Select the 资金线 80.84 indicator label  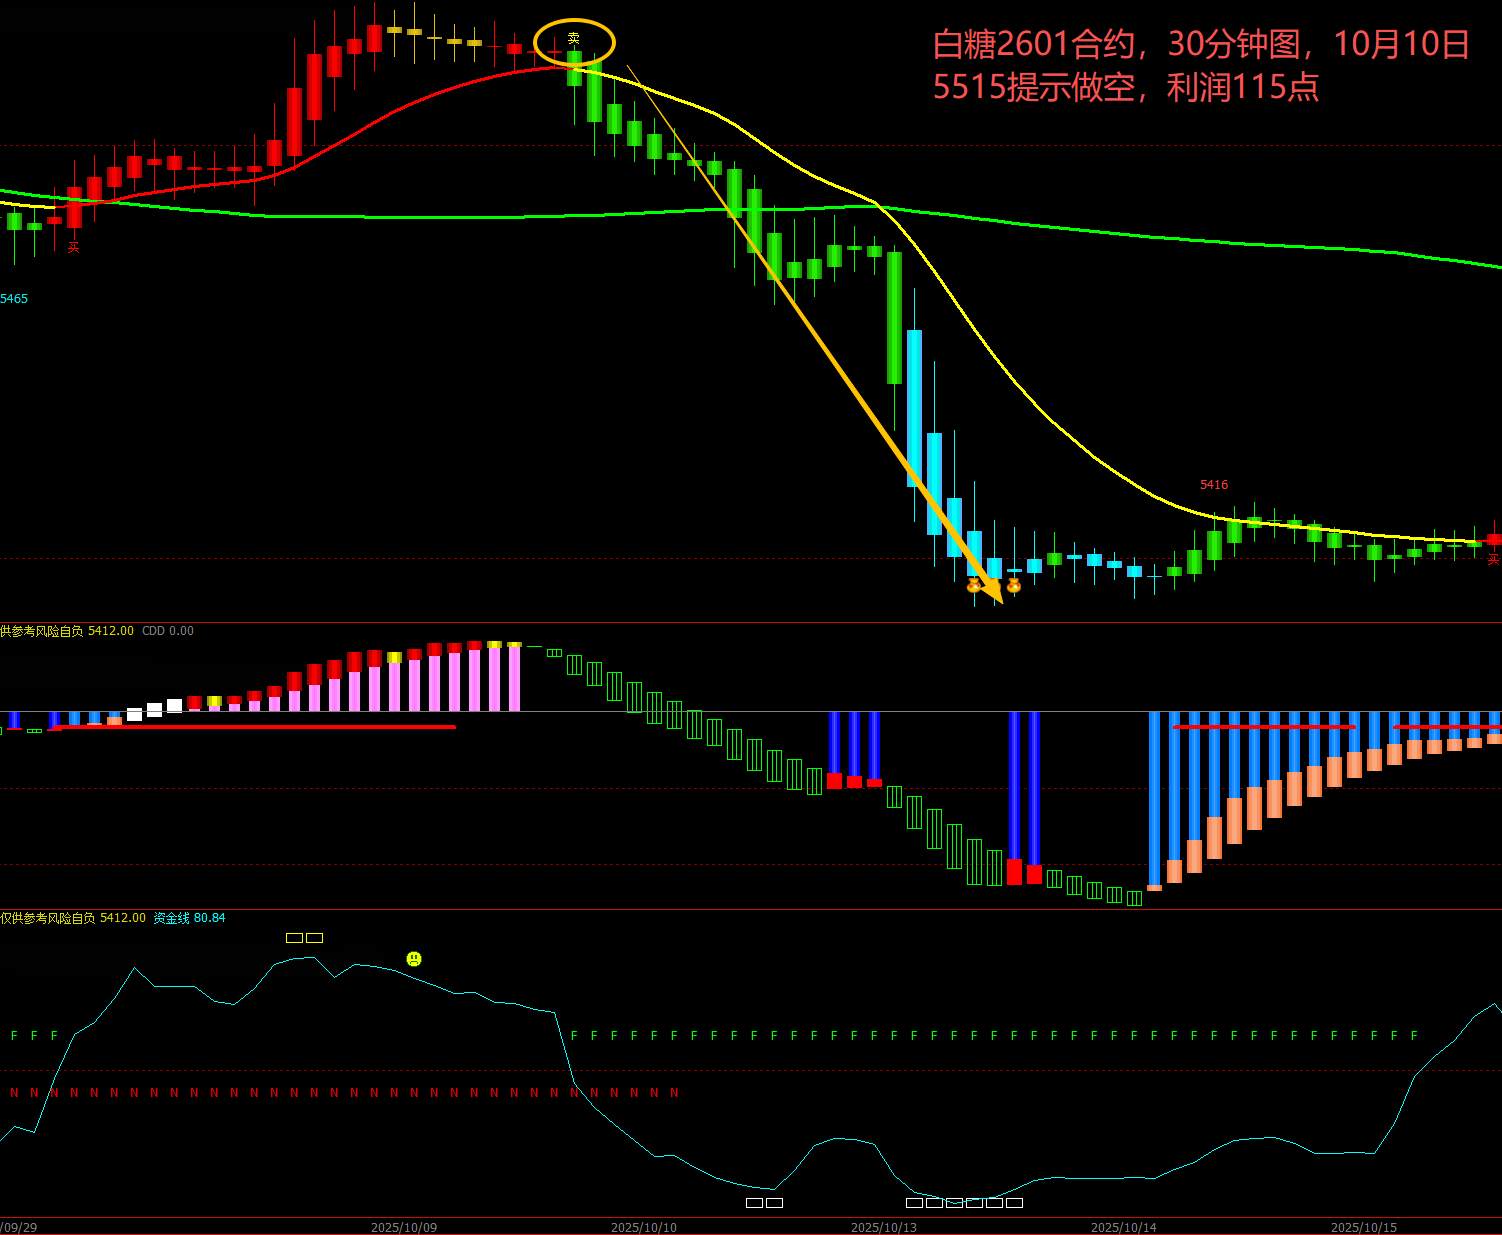pyautogui.click(x=189, y=918)
